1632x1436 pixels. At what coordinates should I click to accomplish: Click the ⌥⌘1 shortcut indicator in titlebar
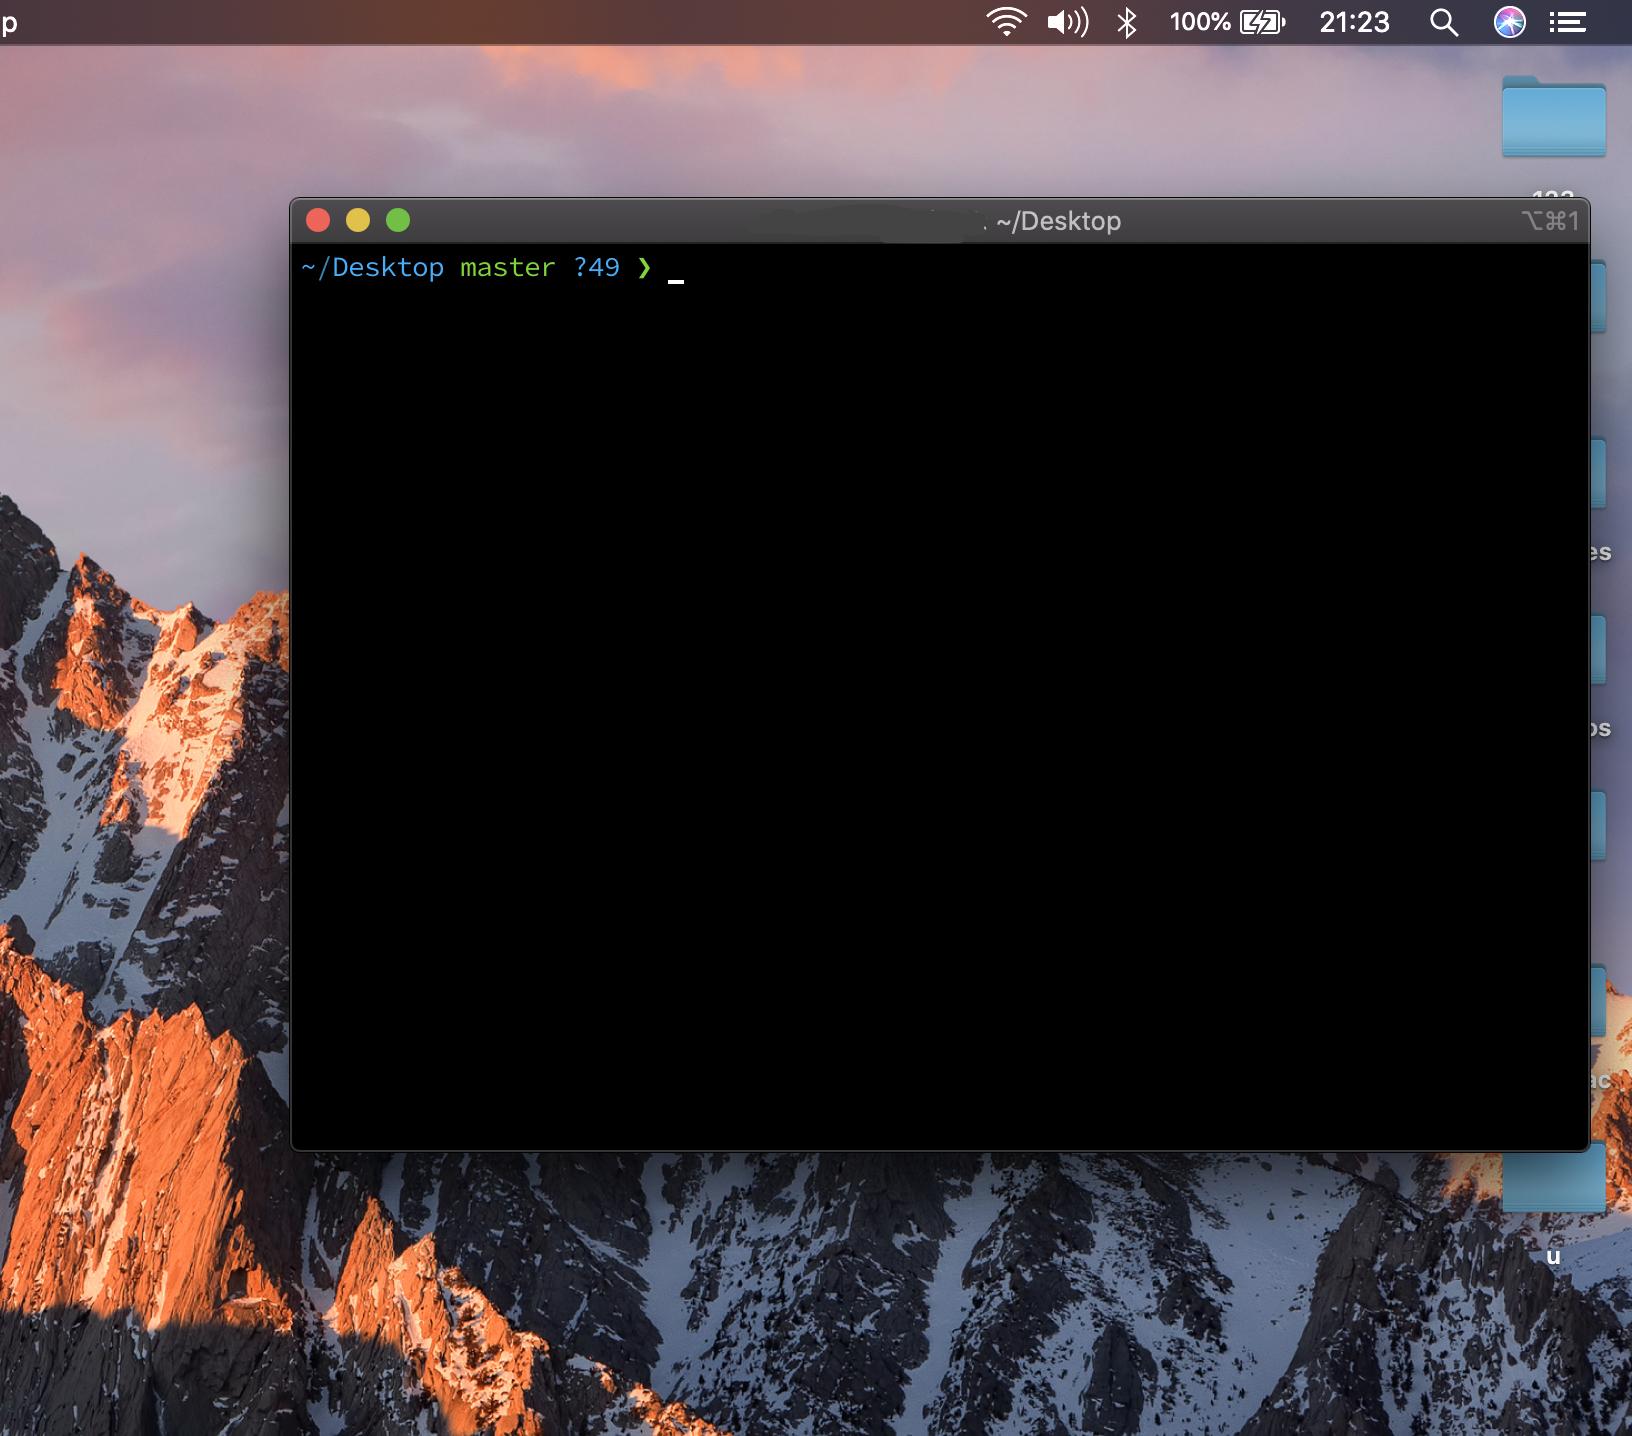(1550, 221)
